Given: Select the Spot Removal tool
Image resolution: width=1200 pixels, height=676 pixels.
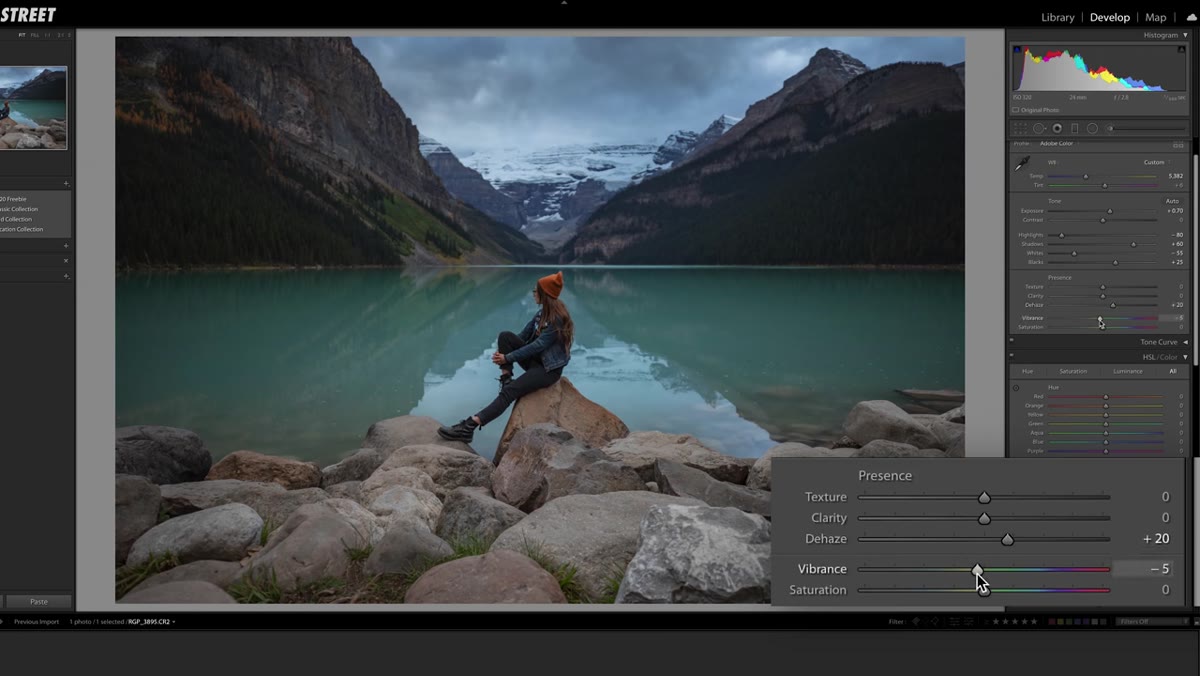Looking at the screenshot, I should 1039,128.
